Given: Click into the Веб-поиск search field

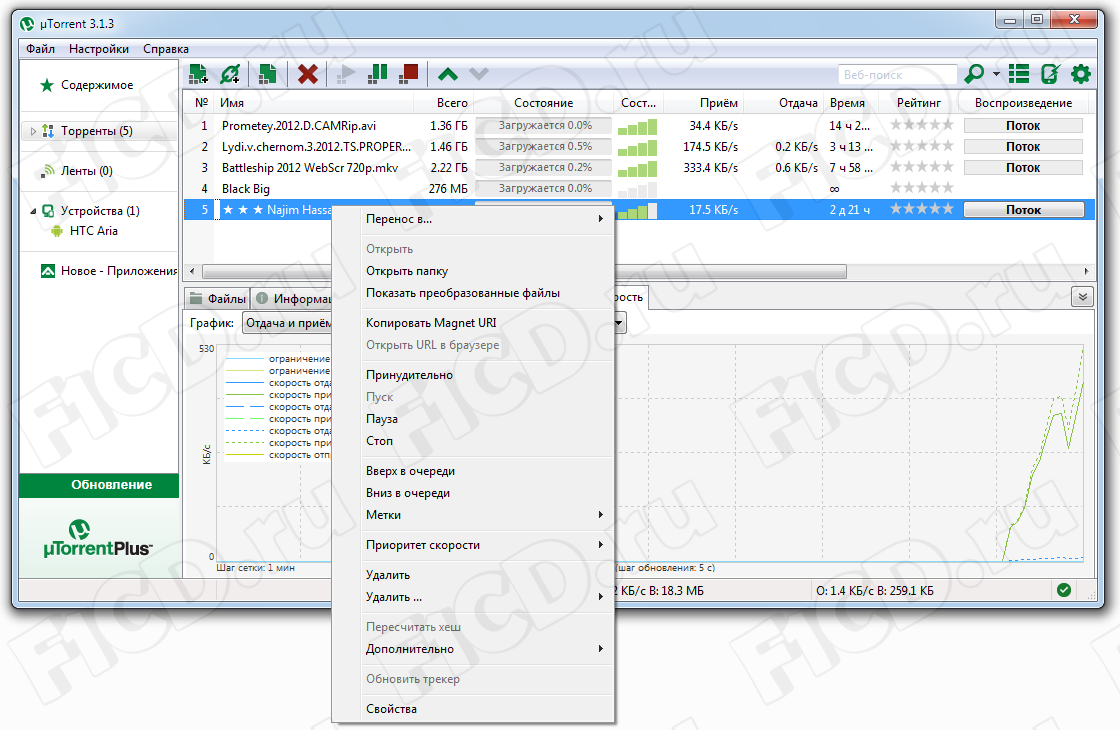Looking at the screenshot, I should (x=897, y=74).
